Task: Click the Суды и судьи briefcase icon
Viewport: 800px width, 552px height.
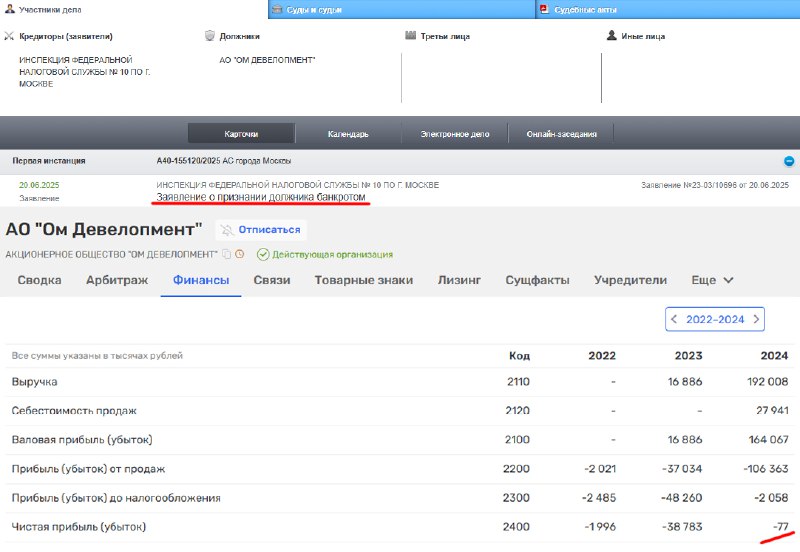Action: pos(277,9)
